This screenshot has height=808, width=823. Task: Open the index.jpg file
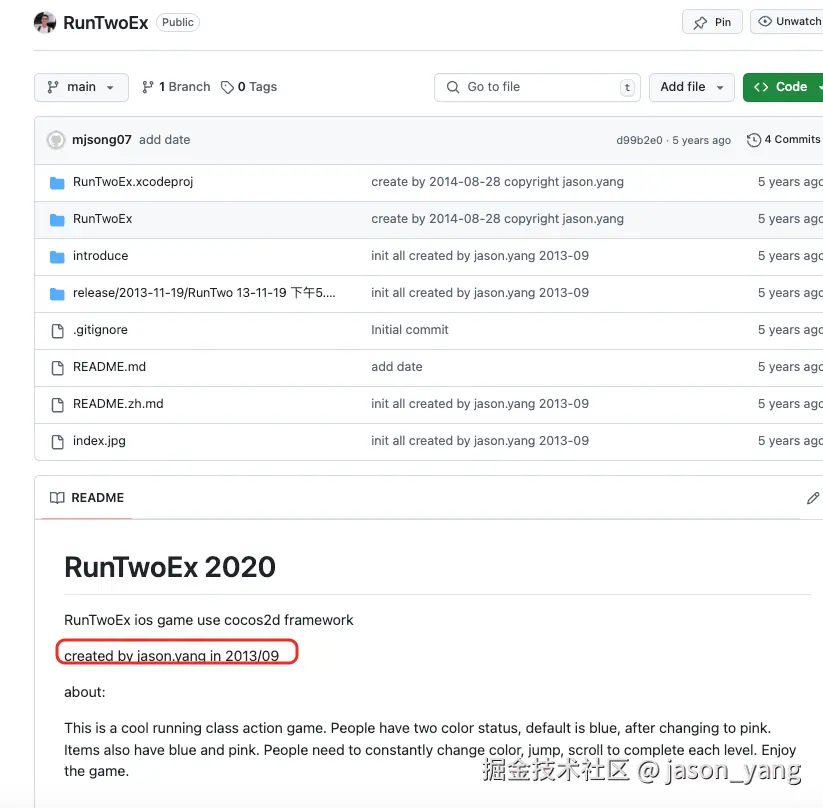pos(99,441)
